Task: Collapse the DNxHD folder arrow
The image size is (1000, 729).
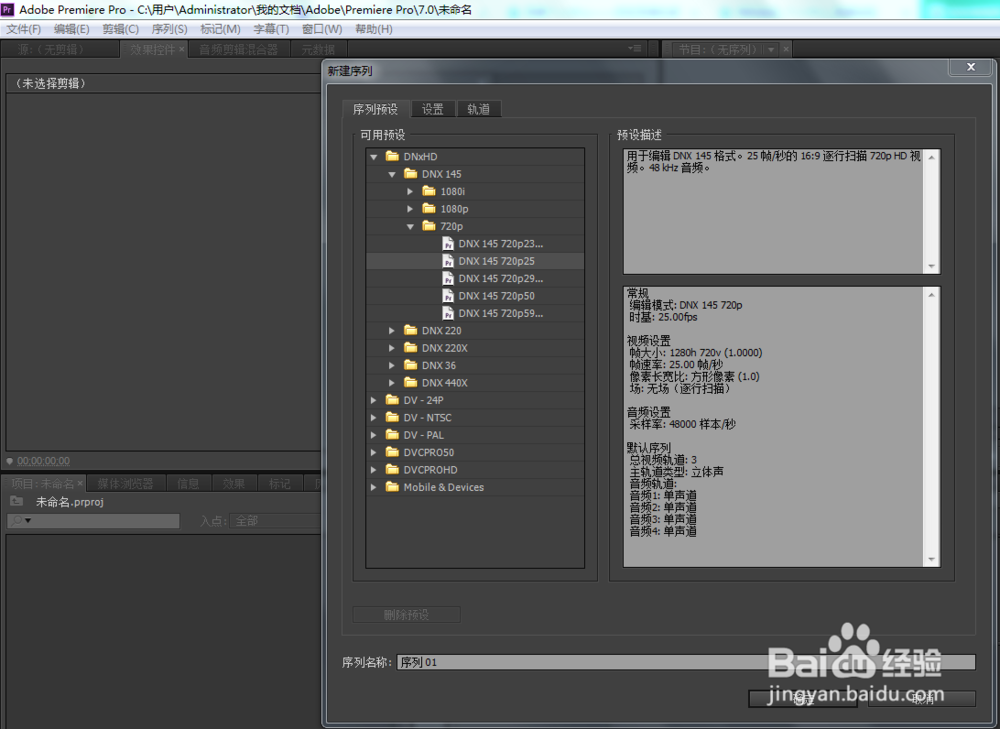Action: [374, 157]
